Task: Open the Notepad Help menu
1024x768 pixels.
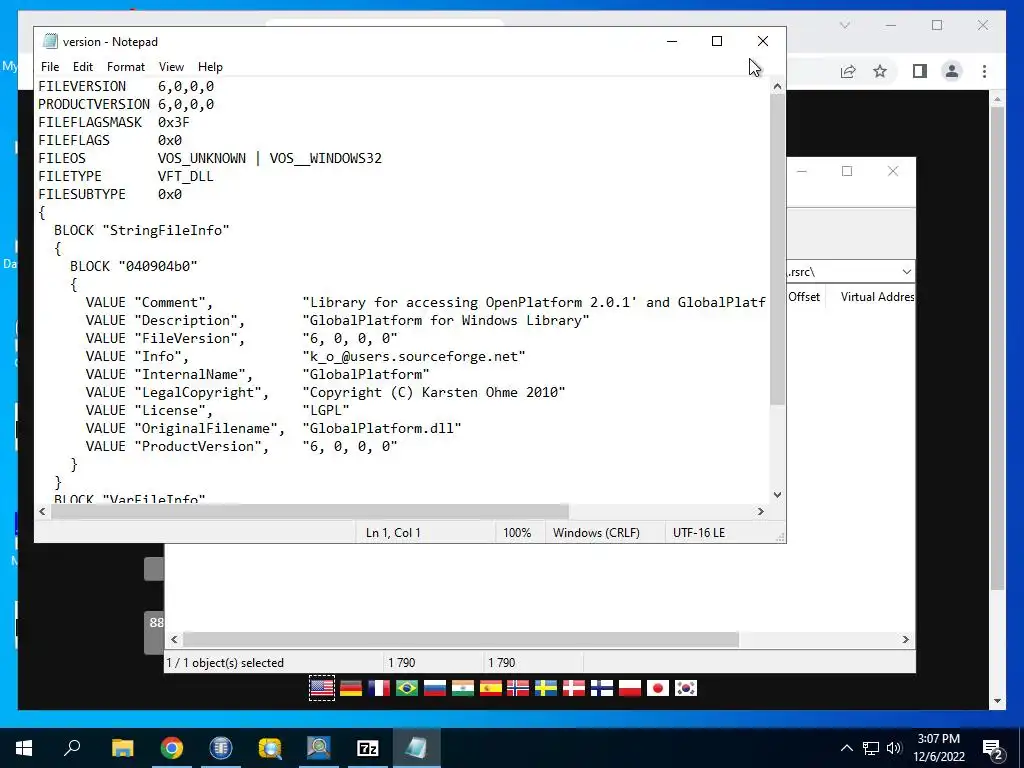Action: tap(210, 67)
